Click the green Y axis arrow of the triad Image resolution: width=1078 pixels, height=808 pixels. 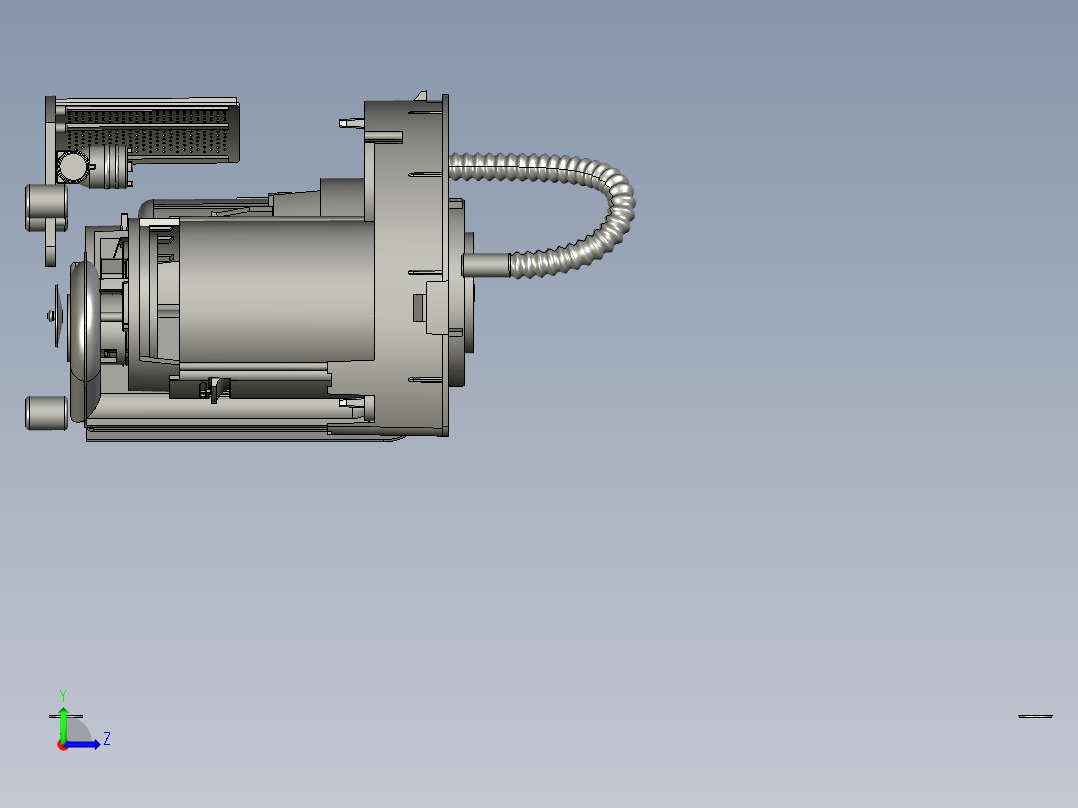click(x=63, y=723)
